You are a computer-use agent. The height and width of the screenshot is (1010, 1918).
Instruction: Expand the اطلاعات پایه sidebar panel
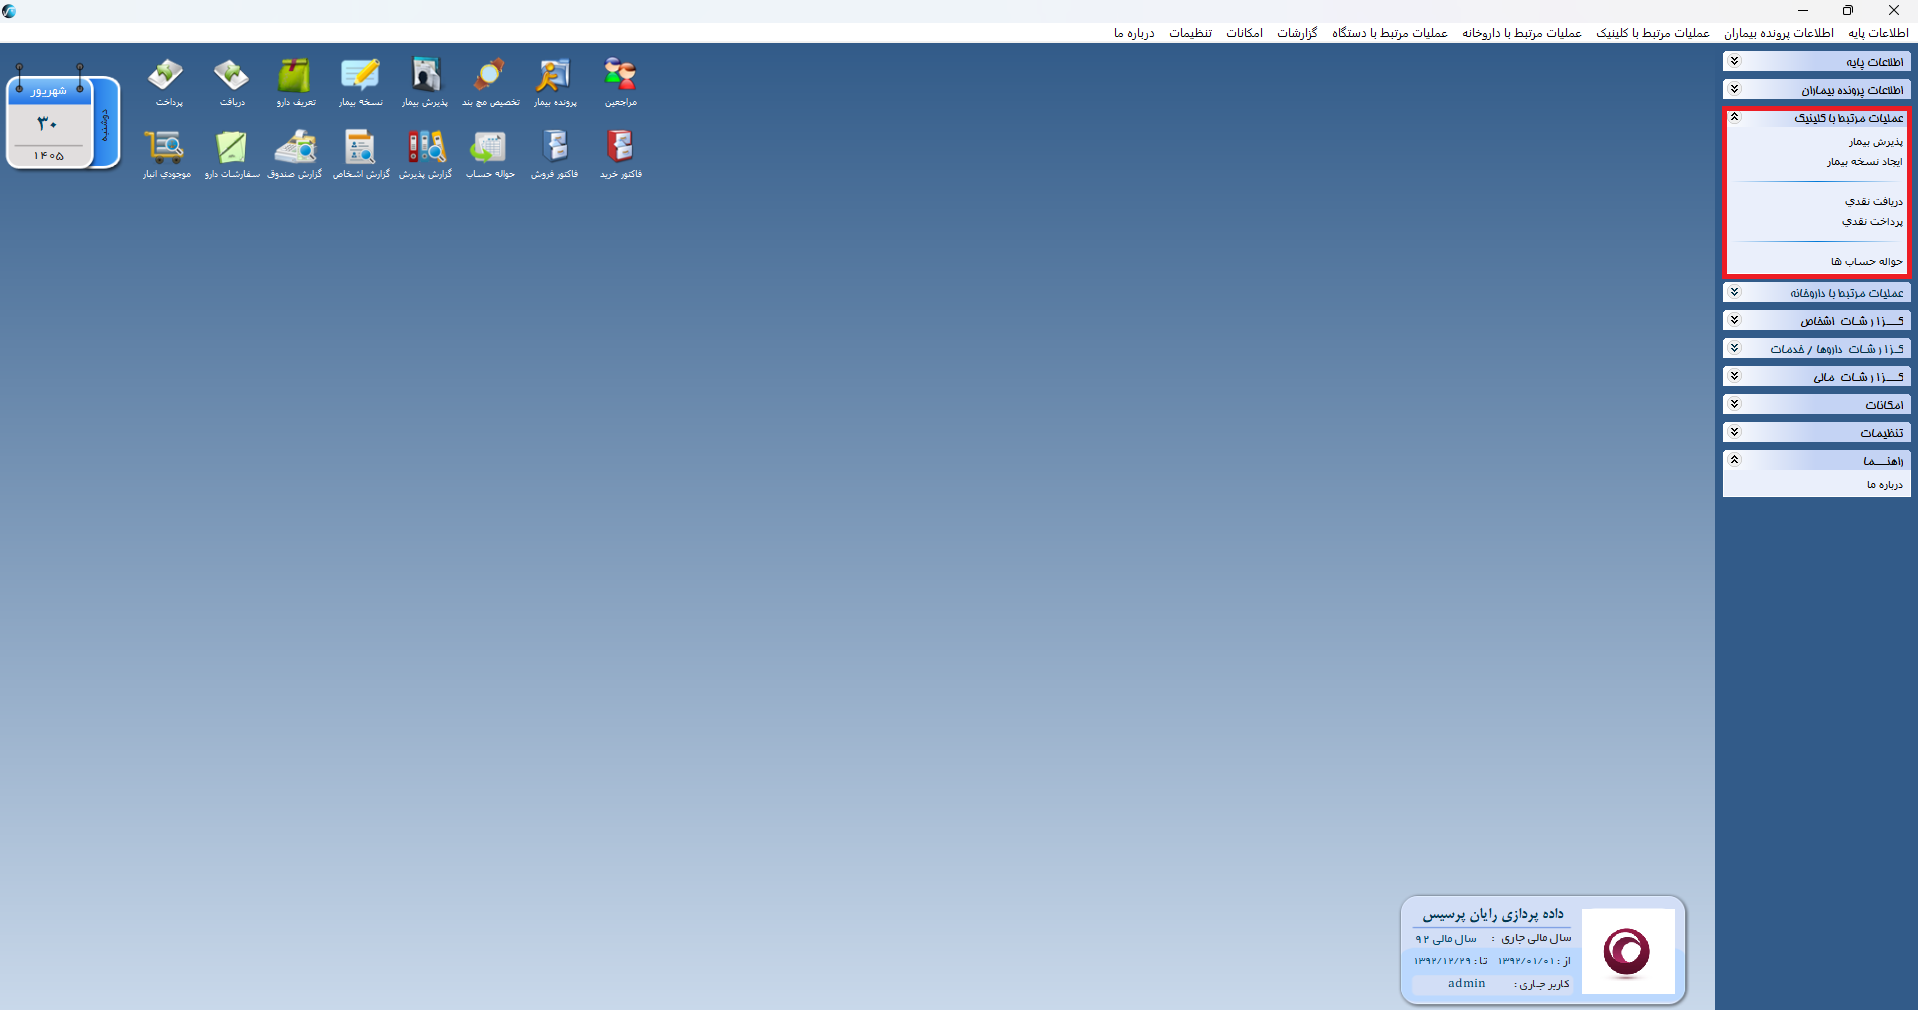point(1816,62)
